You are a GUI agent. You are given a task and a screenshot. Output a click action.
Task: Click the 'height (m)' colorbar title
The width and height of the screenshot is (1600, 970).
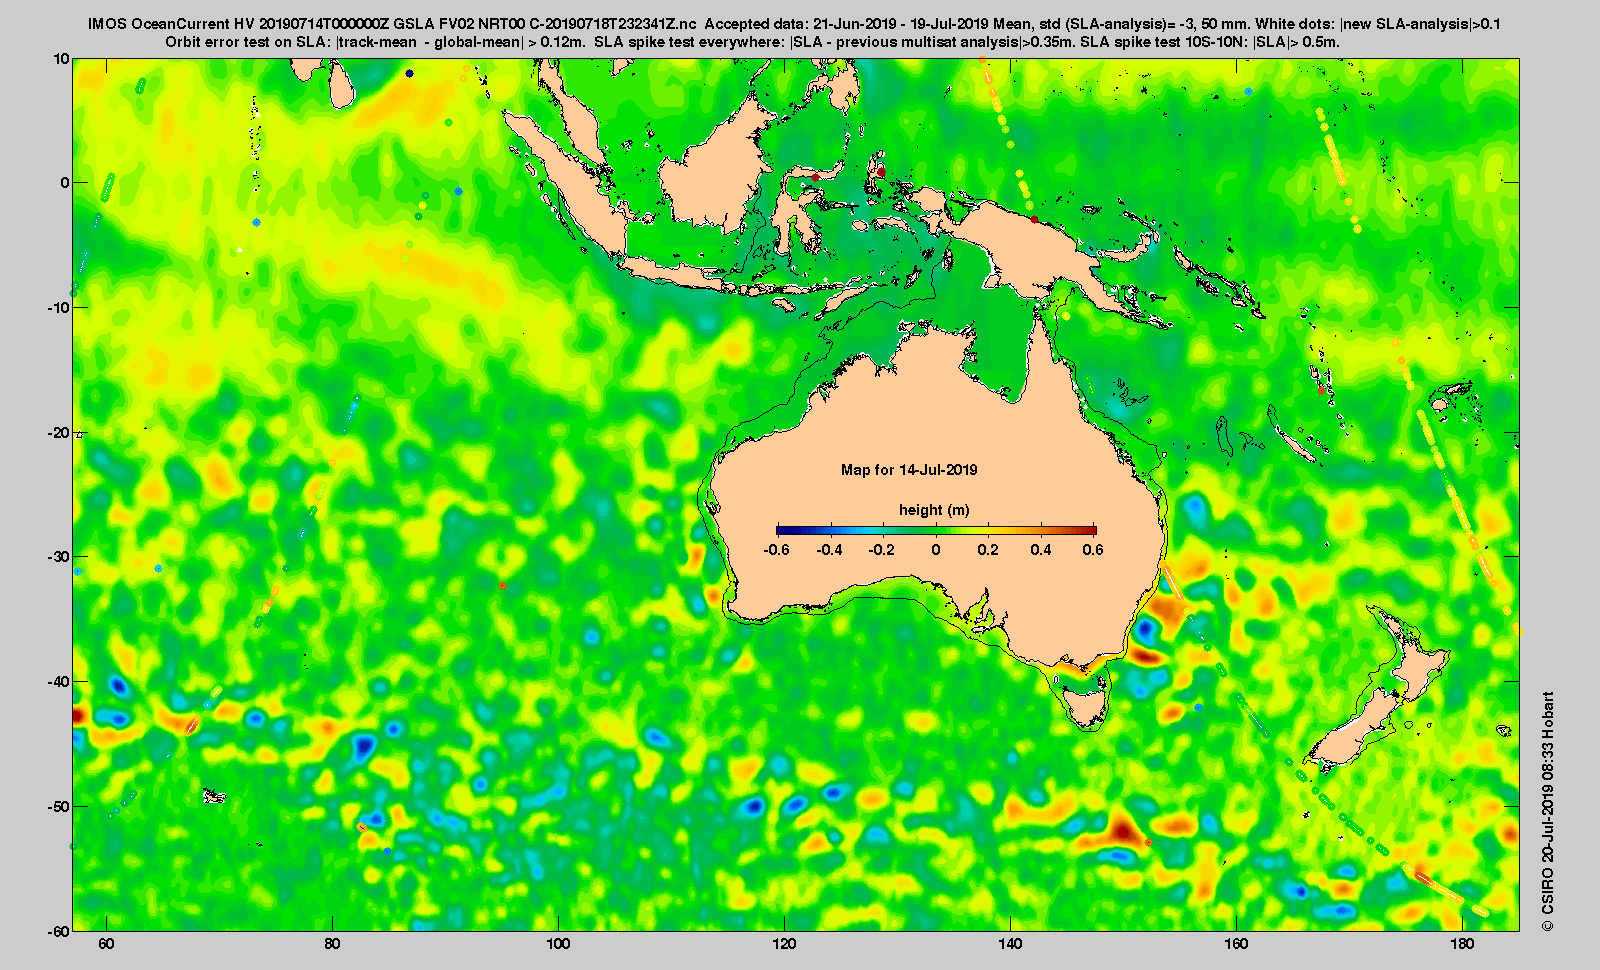(x=934, y=510)
